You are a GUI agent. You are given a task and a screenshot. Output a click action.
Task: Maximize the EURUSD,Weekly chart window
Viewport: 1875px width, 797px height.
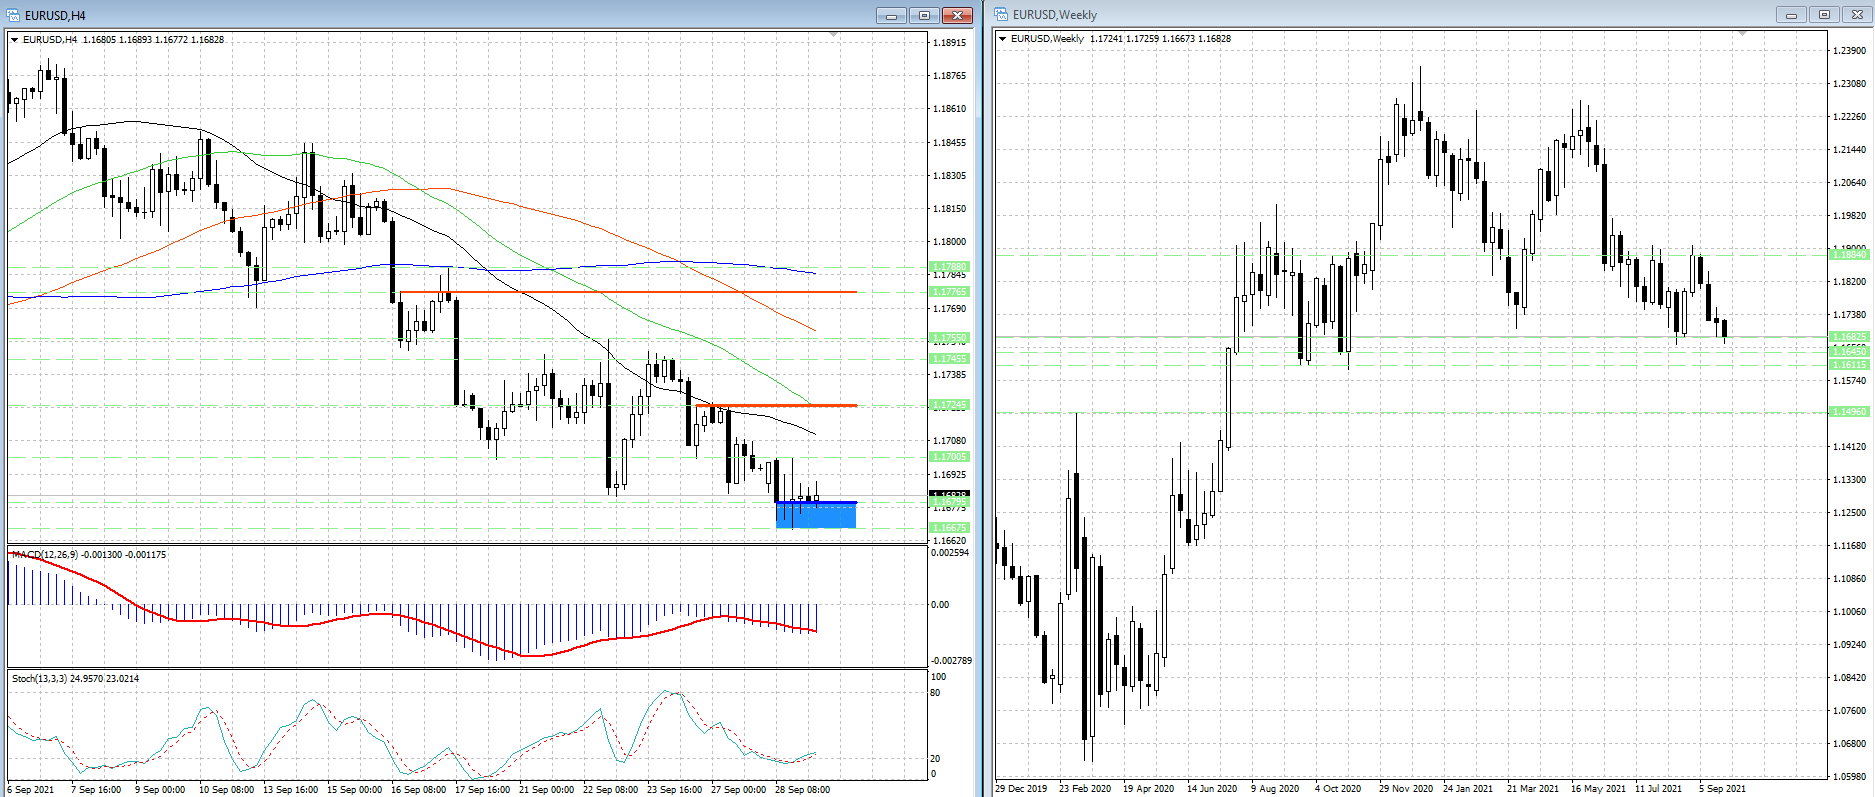pyautogui.click(x=1824, y=14)
